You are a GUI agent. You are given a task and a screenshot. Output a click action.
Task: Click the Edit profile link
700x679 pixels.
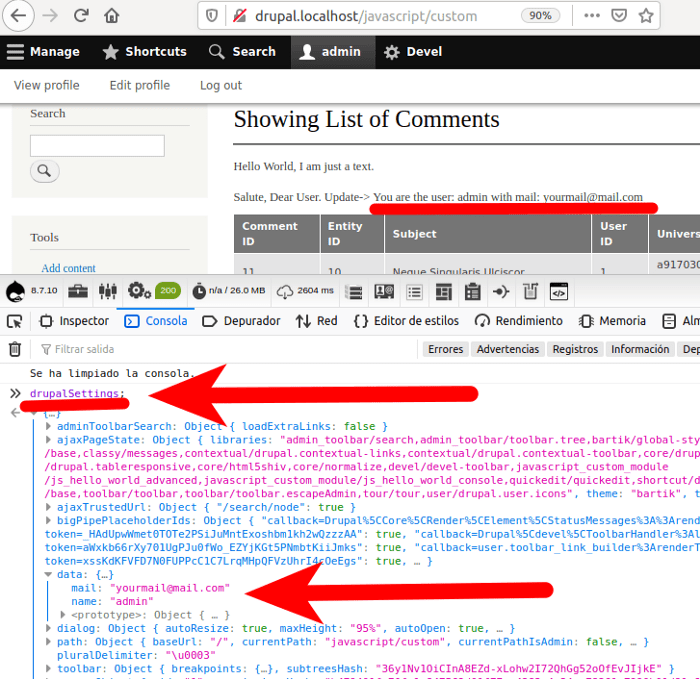click(140, 85)
